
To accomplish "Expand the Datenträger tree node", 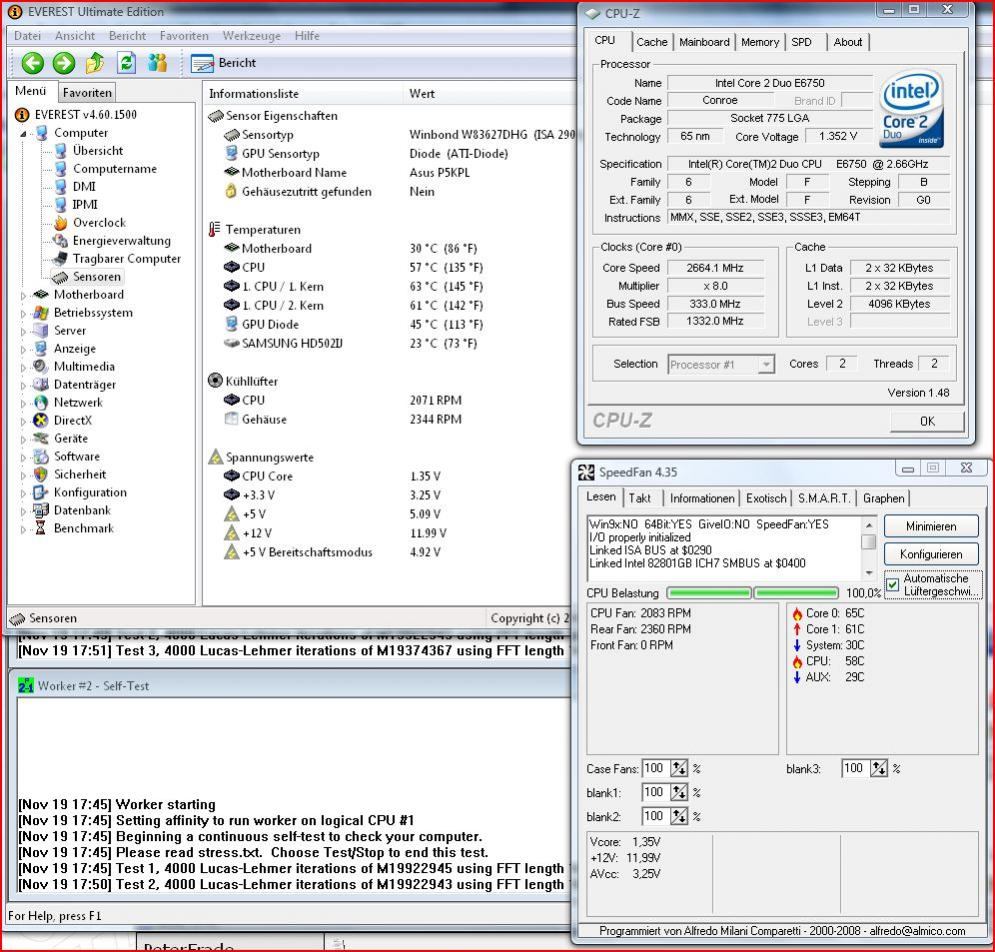I will point(23,385).
